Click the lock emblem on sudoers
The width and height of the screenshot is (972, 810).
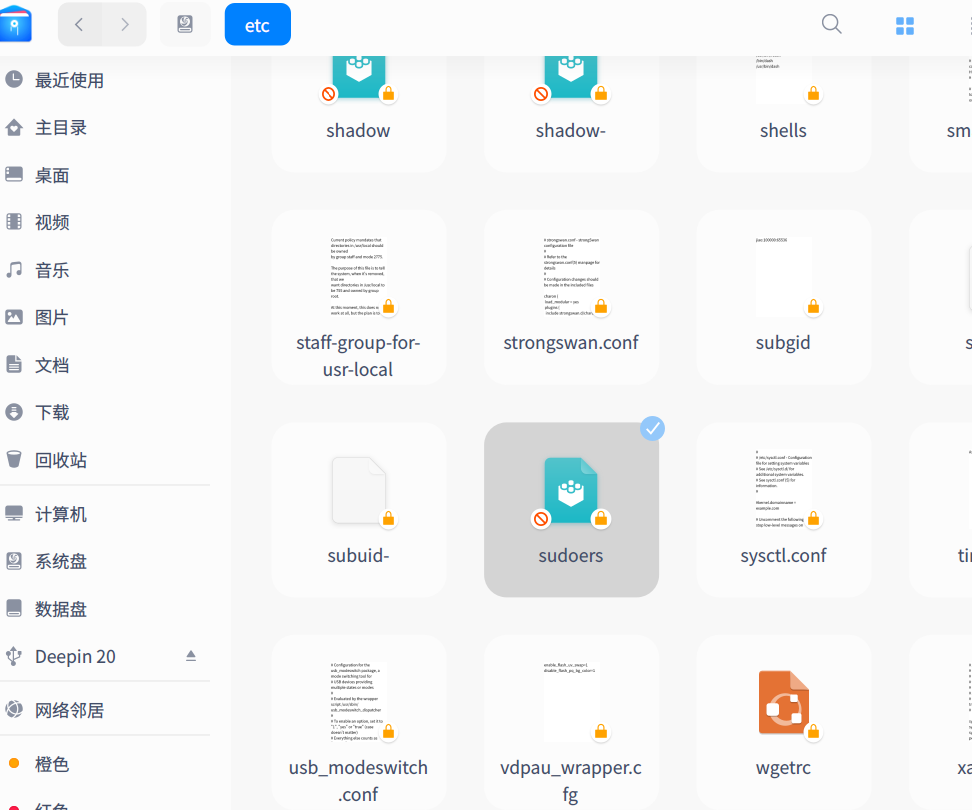(601, 518)
